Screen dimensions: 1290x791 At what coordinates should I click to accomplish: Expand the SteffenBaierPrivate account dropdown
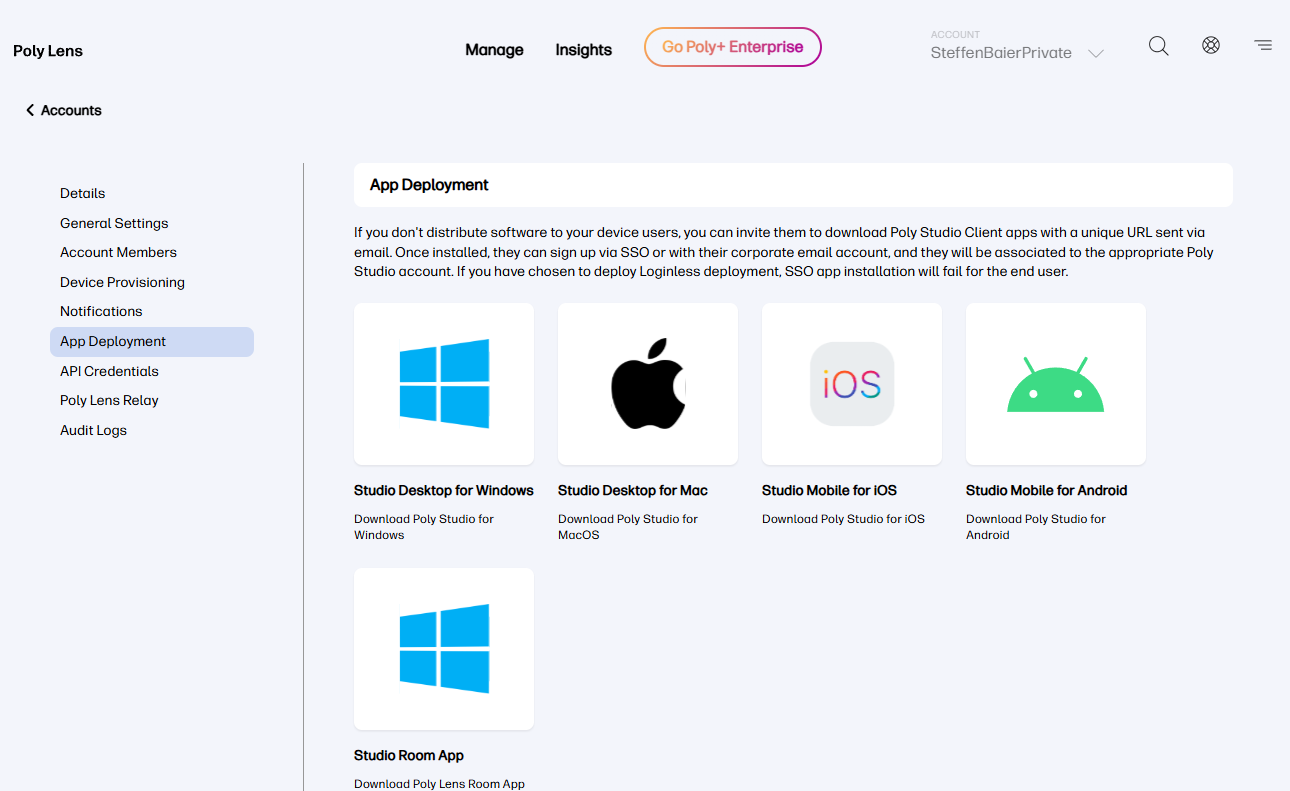1017,53
